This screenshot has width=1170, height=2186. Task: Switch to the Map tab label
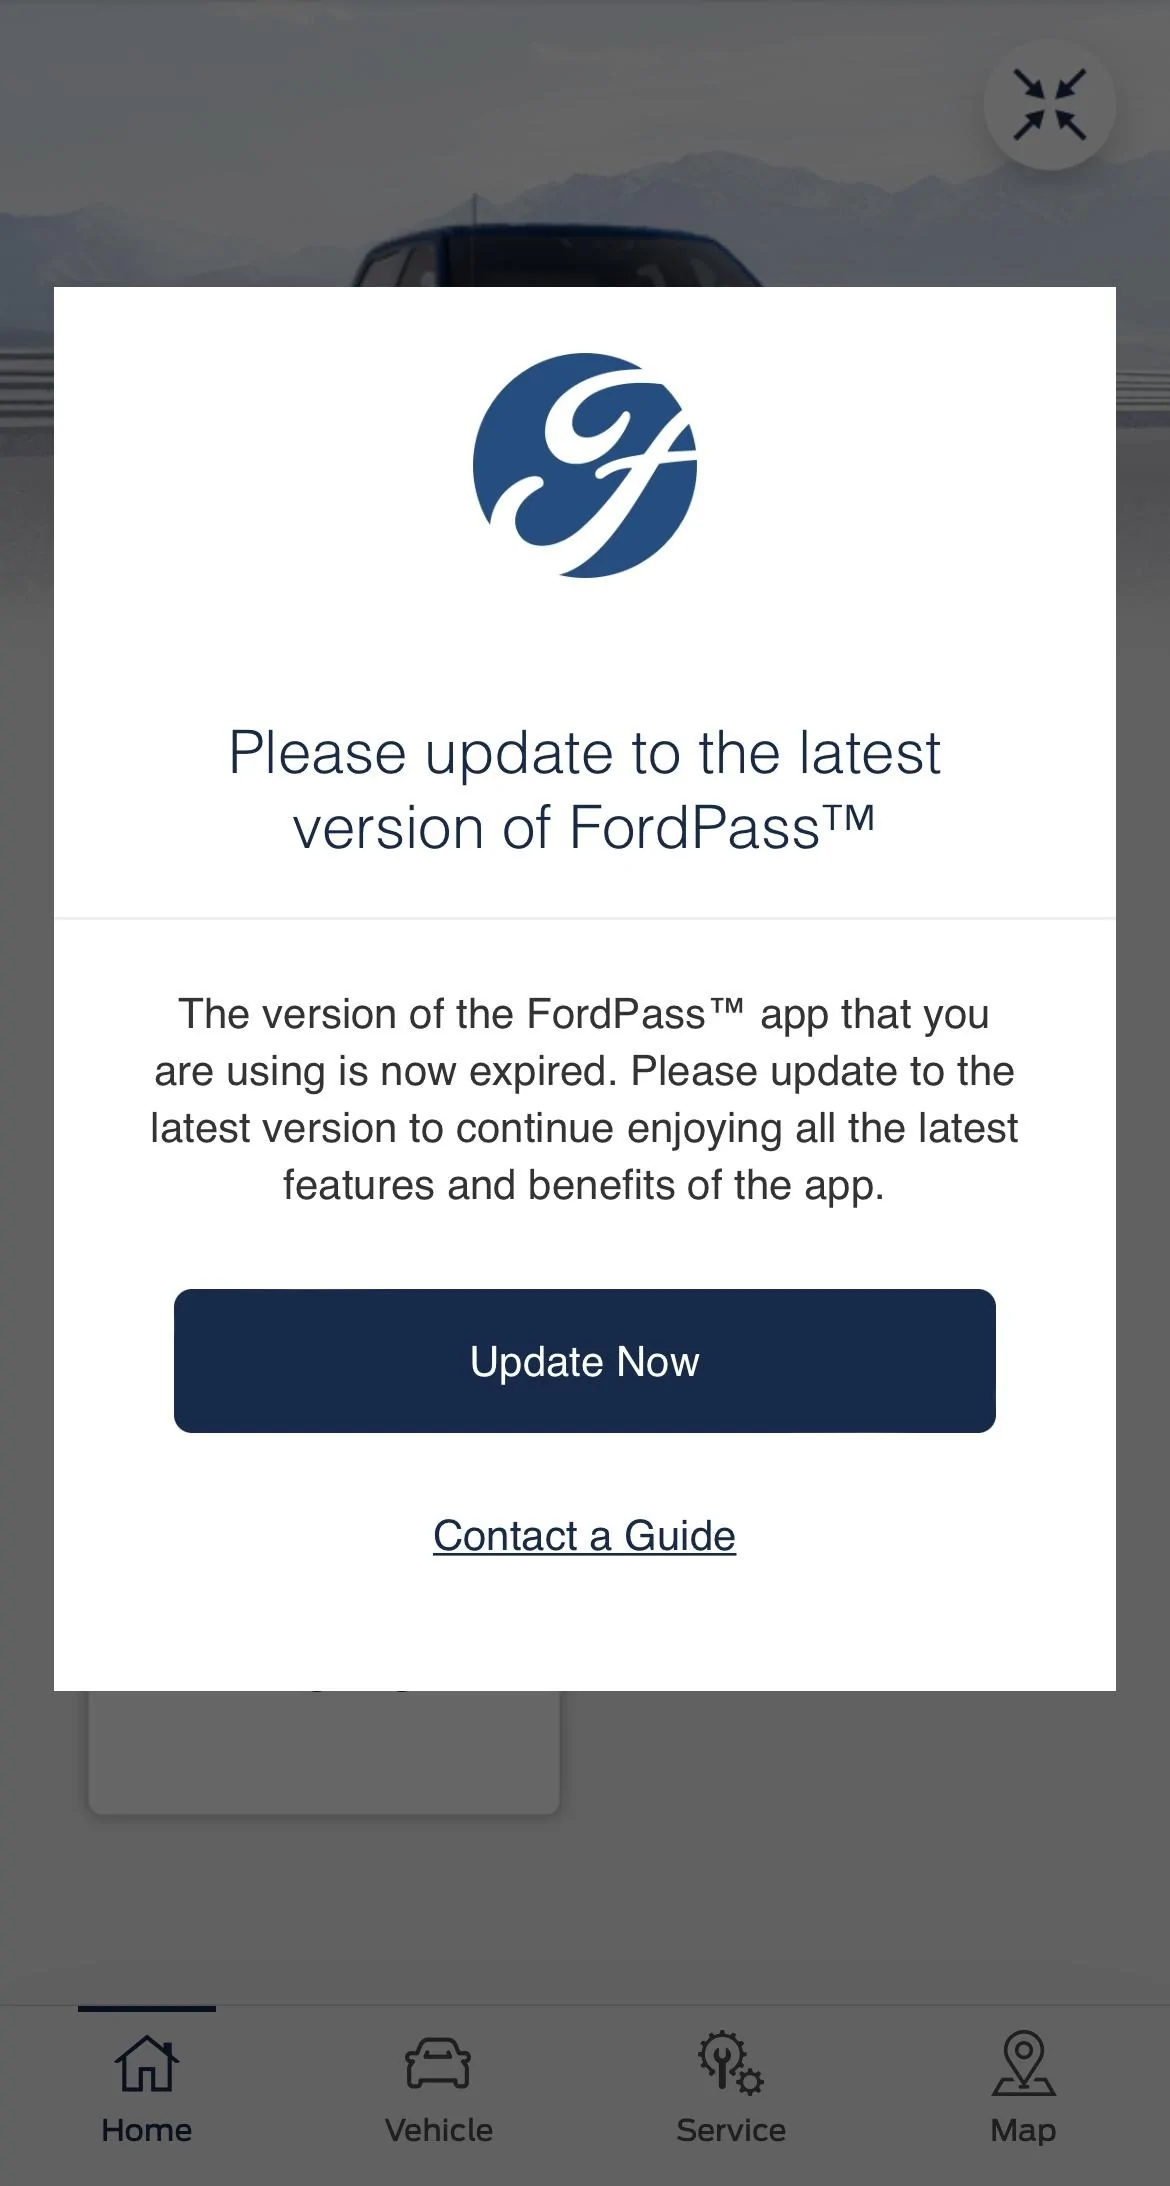pyautogui.click(x=1023, y=2131)
